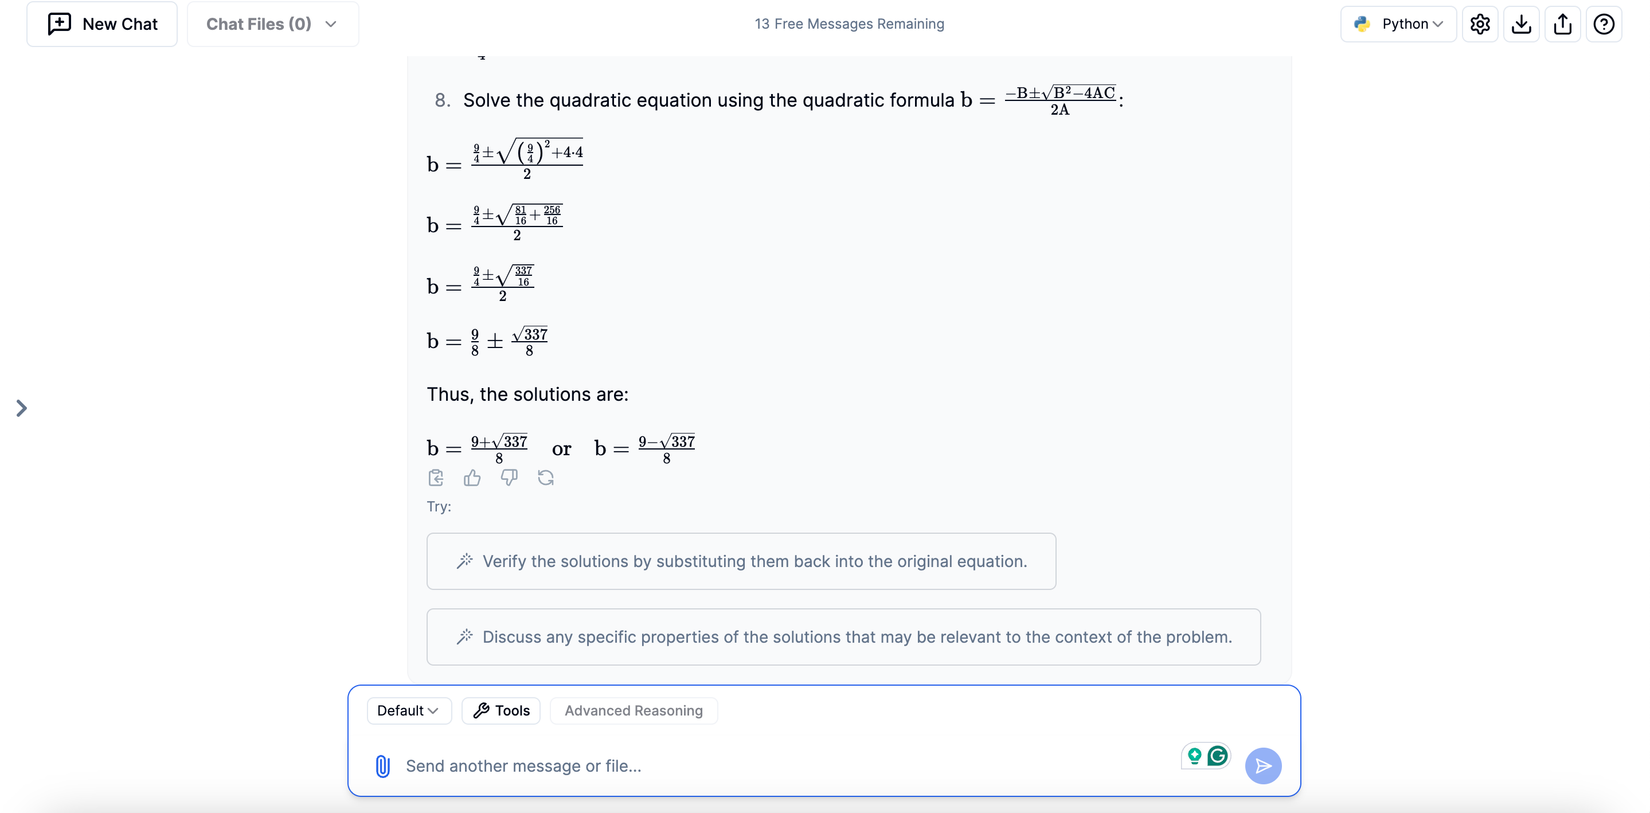Attach a file using the paperclip

tap(382, 766)
